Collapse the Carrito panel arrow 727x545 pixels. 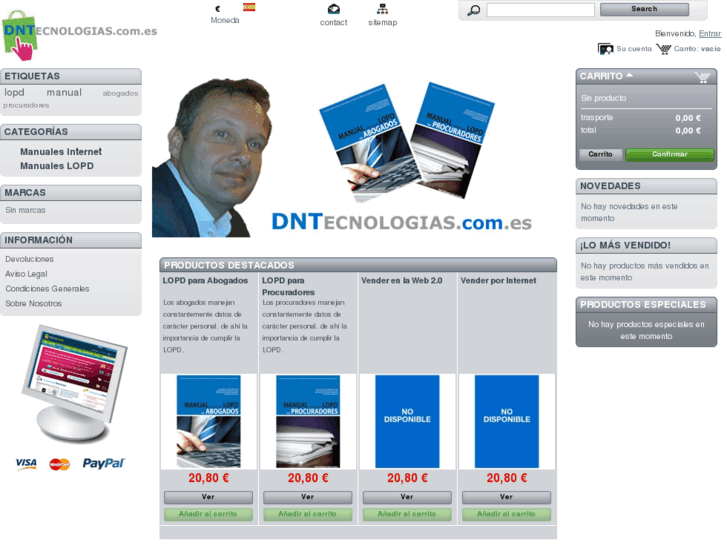click(x=629, y=75)
